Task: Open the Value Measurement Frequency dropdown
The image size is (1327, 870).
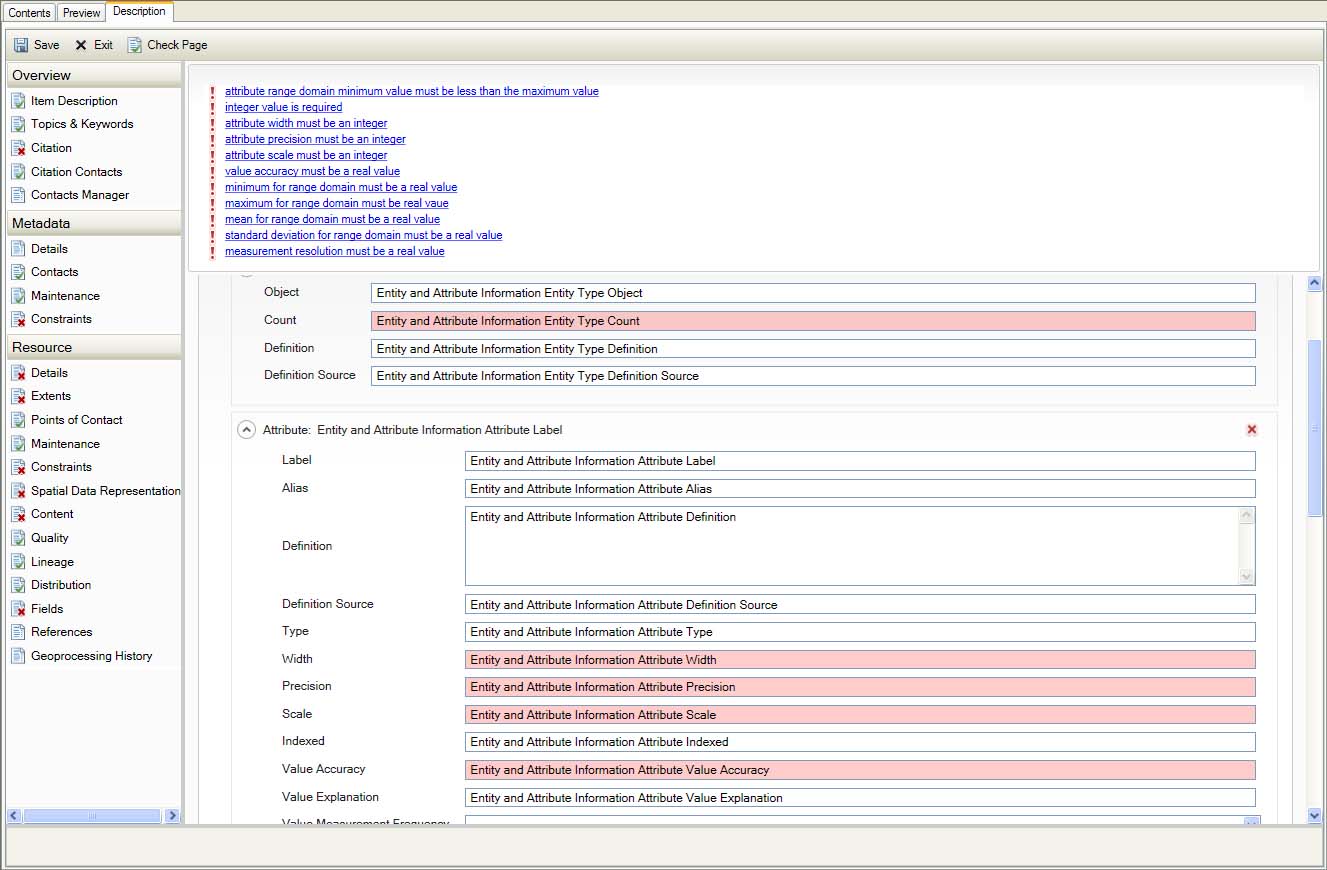Action: tap(1251, 822)
